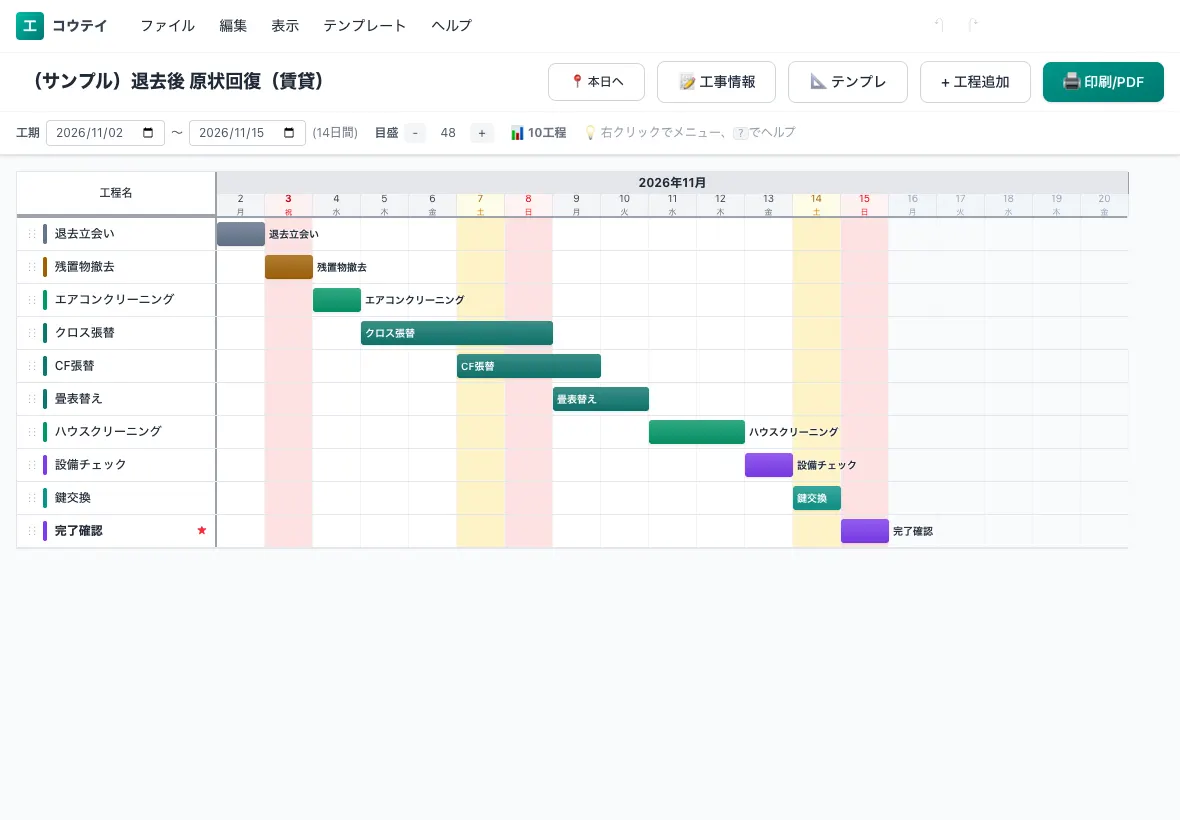Click the redo arrow icon

[972, 25]
